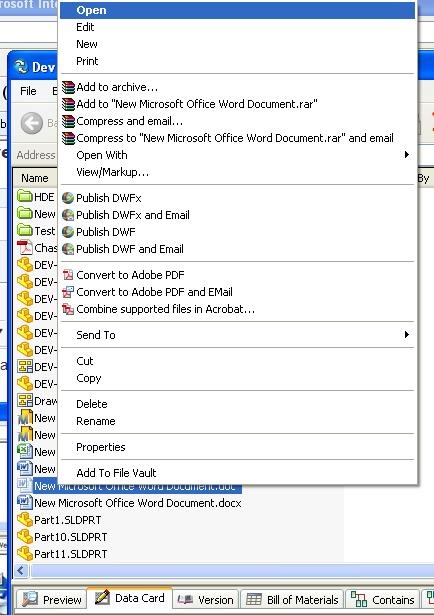Click Add To File Vault
Screen dimensions: 434x615
[237, 473]
